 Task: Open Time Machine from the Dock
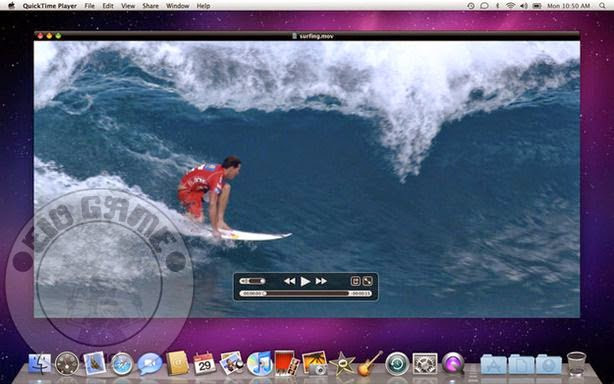click(397, 364)
